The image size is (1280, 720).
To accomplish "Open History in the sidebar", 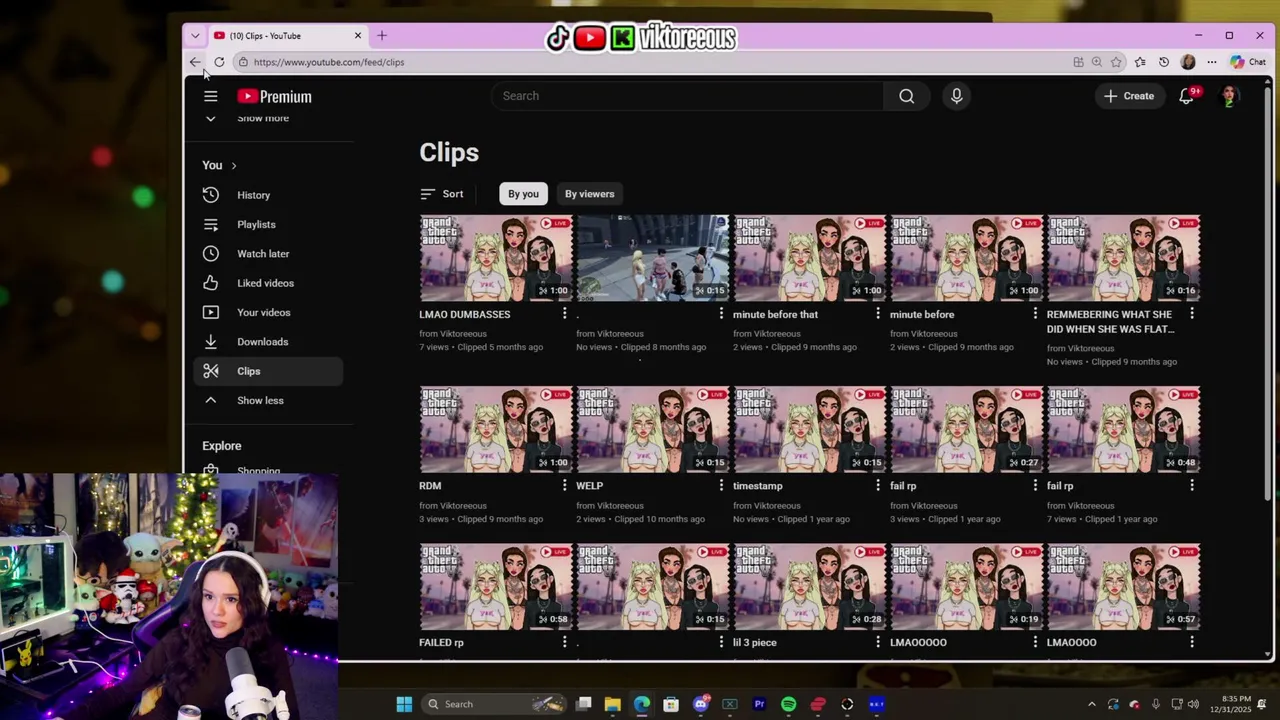I will [268, 195].
